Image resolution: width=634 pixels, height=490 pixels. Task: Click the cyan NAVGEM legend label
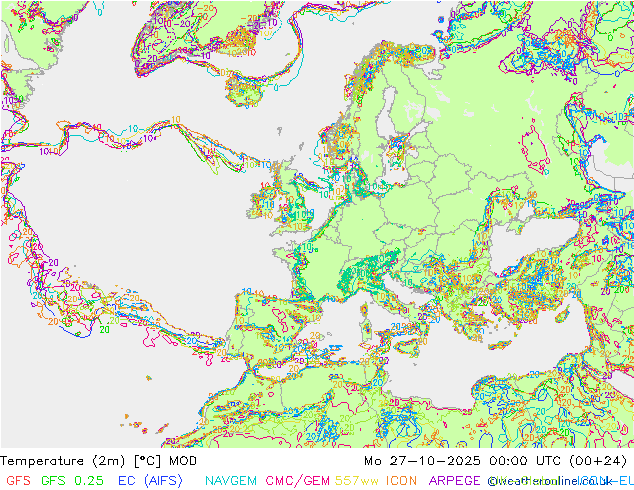(x=231, y=481)
